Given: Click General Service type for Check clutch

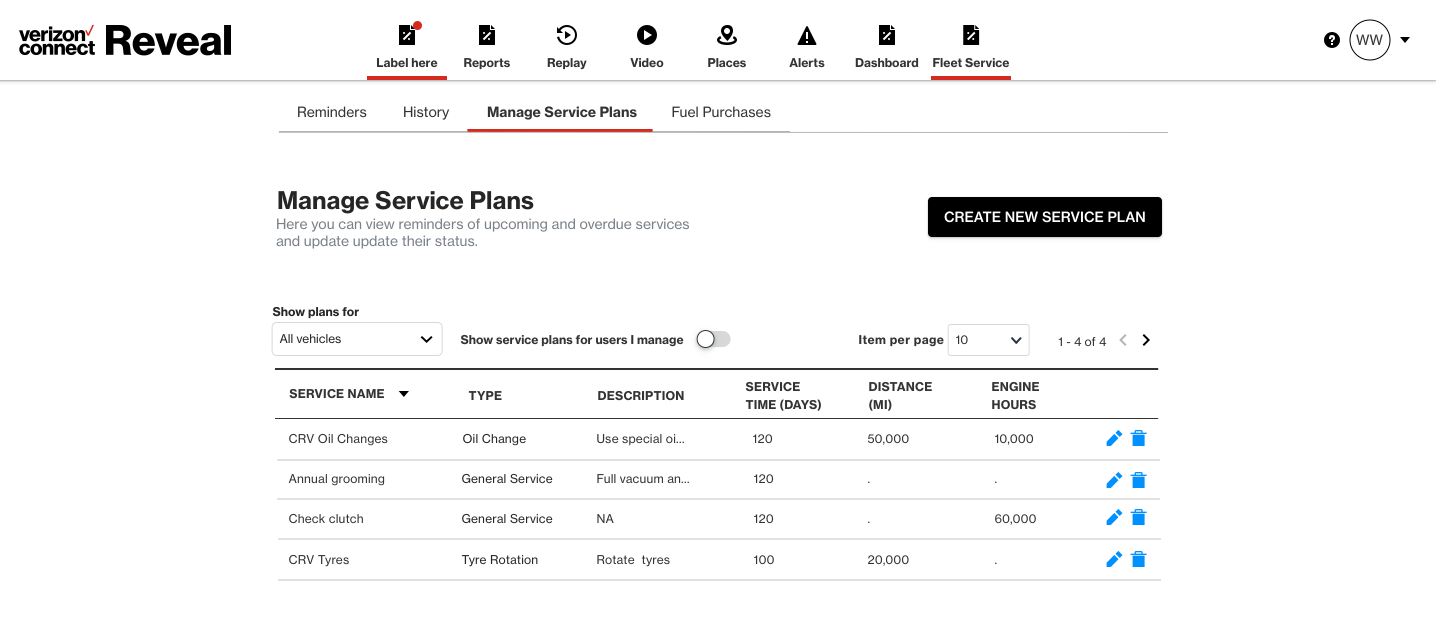Looking at the screenshot, I should (x=507, y=519).
